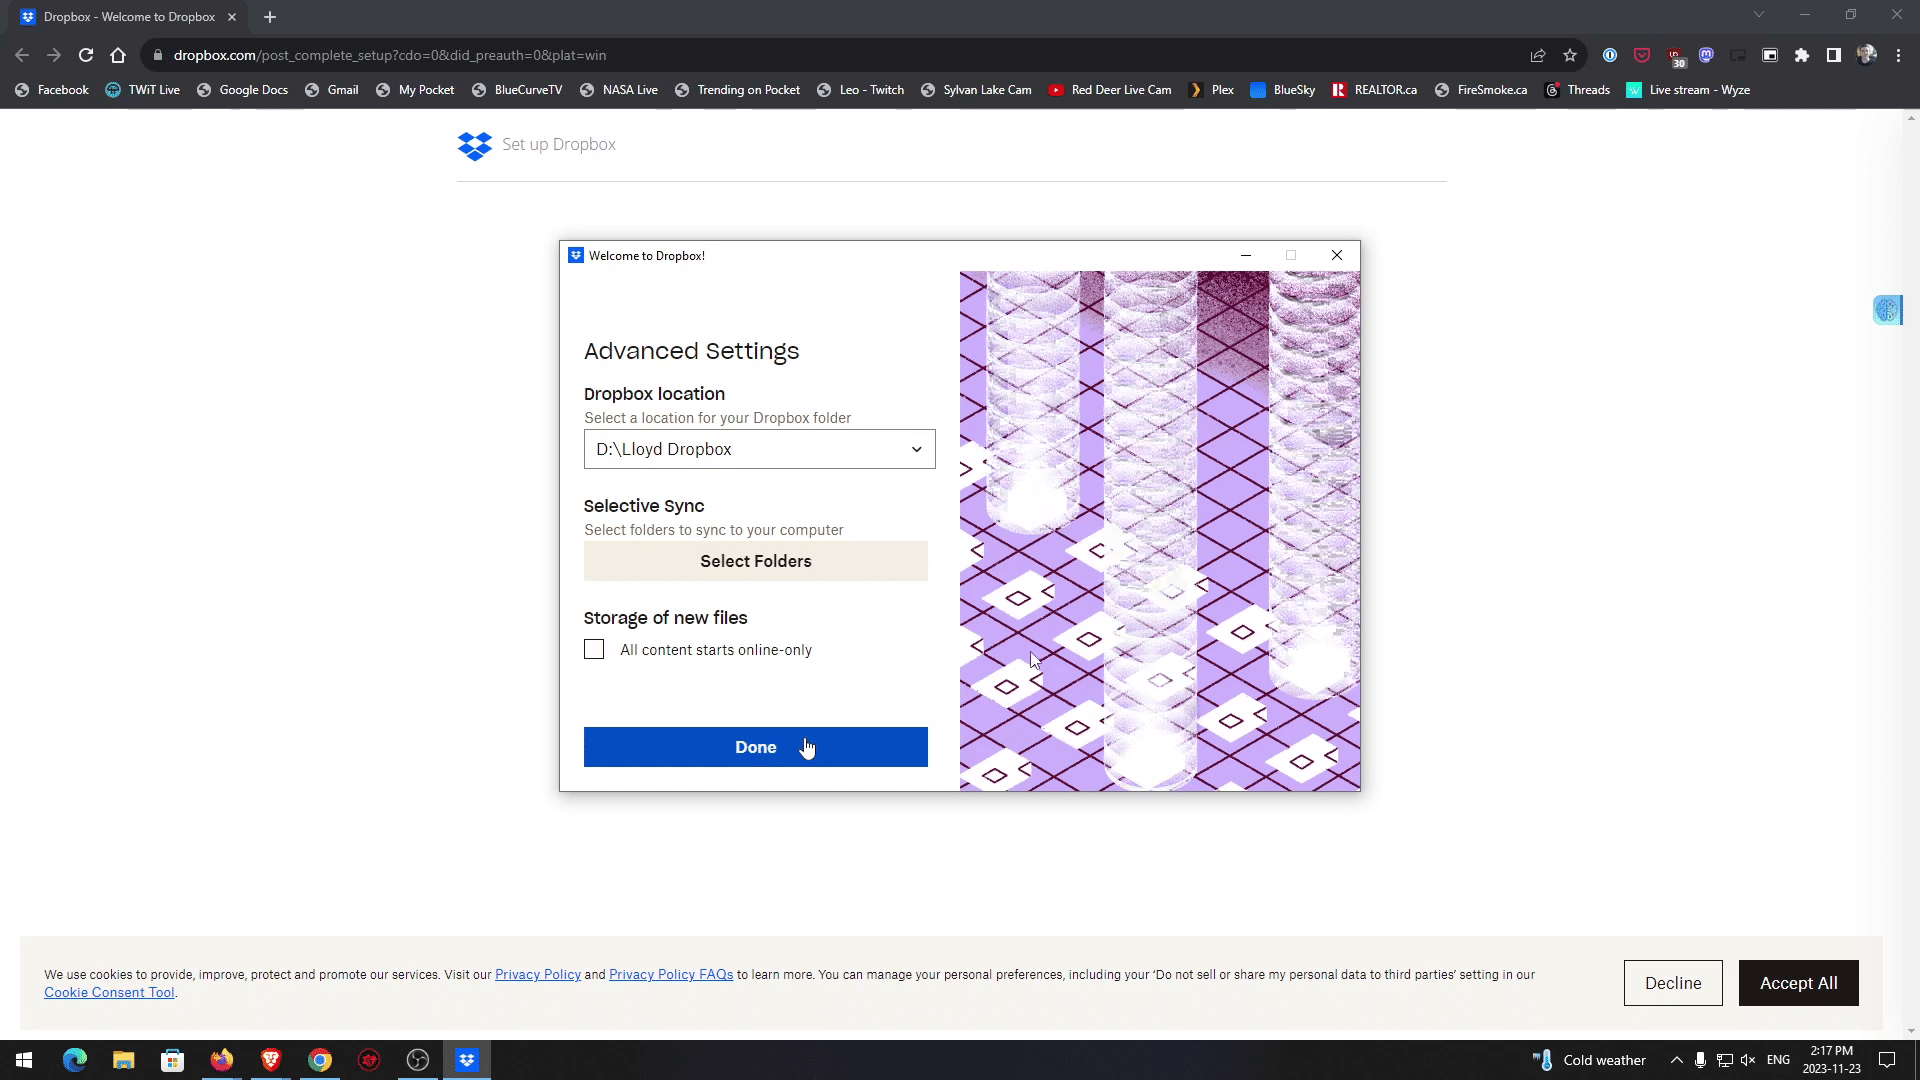Open the Gmail bookmark

click(332, 90)
